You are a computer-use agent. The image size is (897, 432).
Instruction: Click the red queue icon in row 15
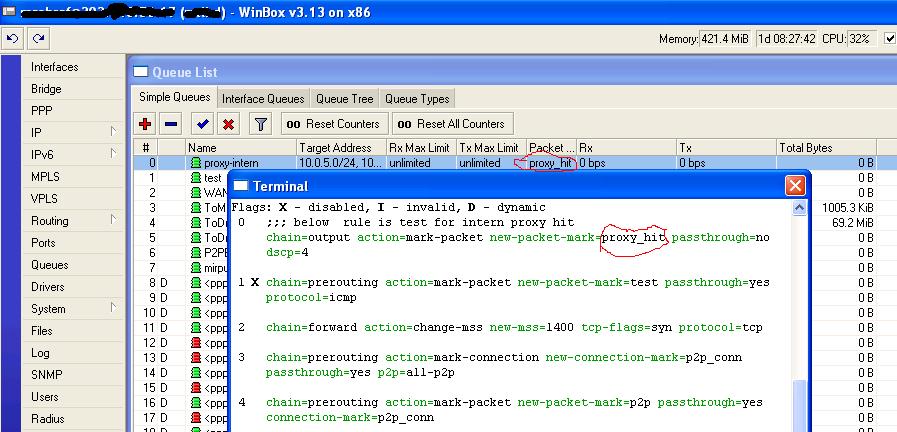(x=196, y=387)
